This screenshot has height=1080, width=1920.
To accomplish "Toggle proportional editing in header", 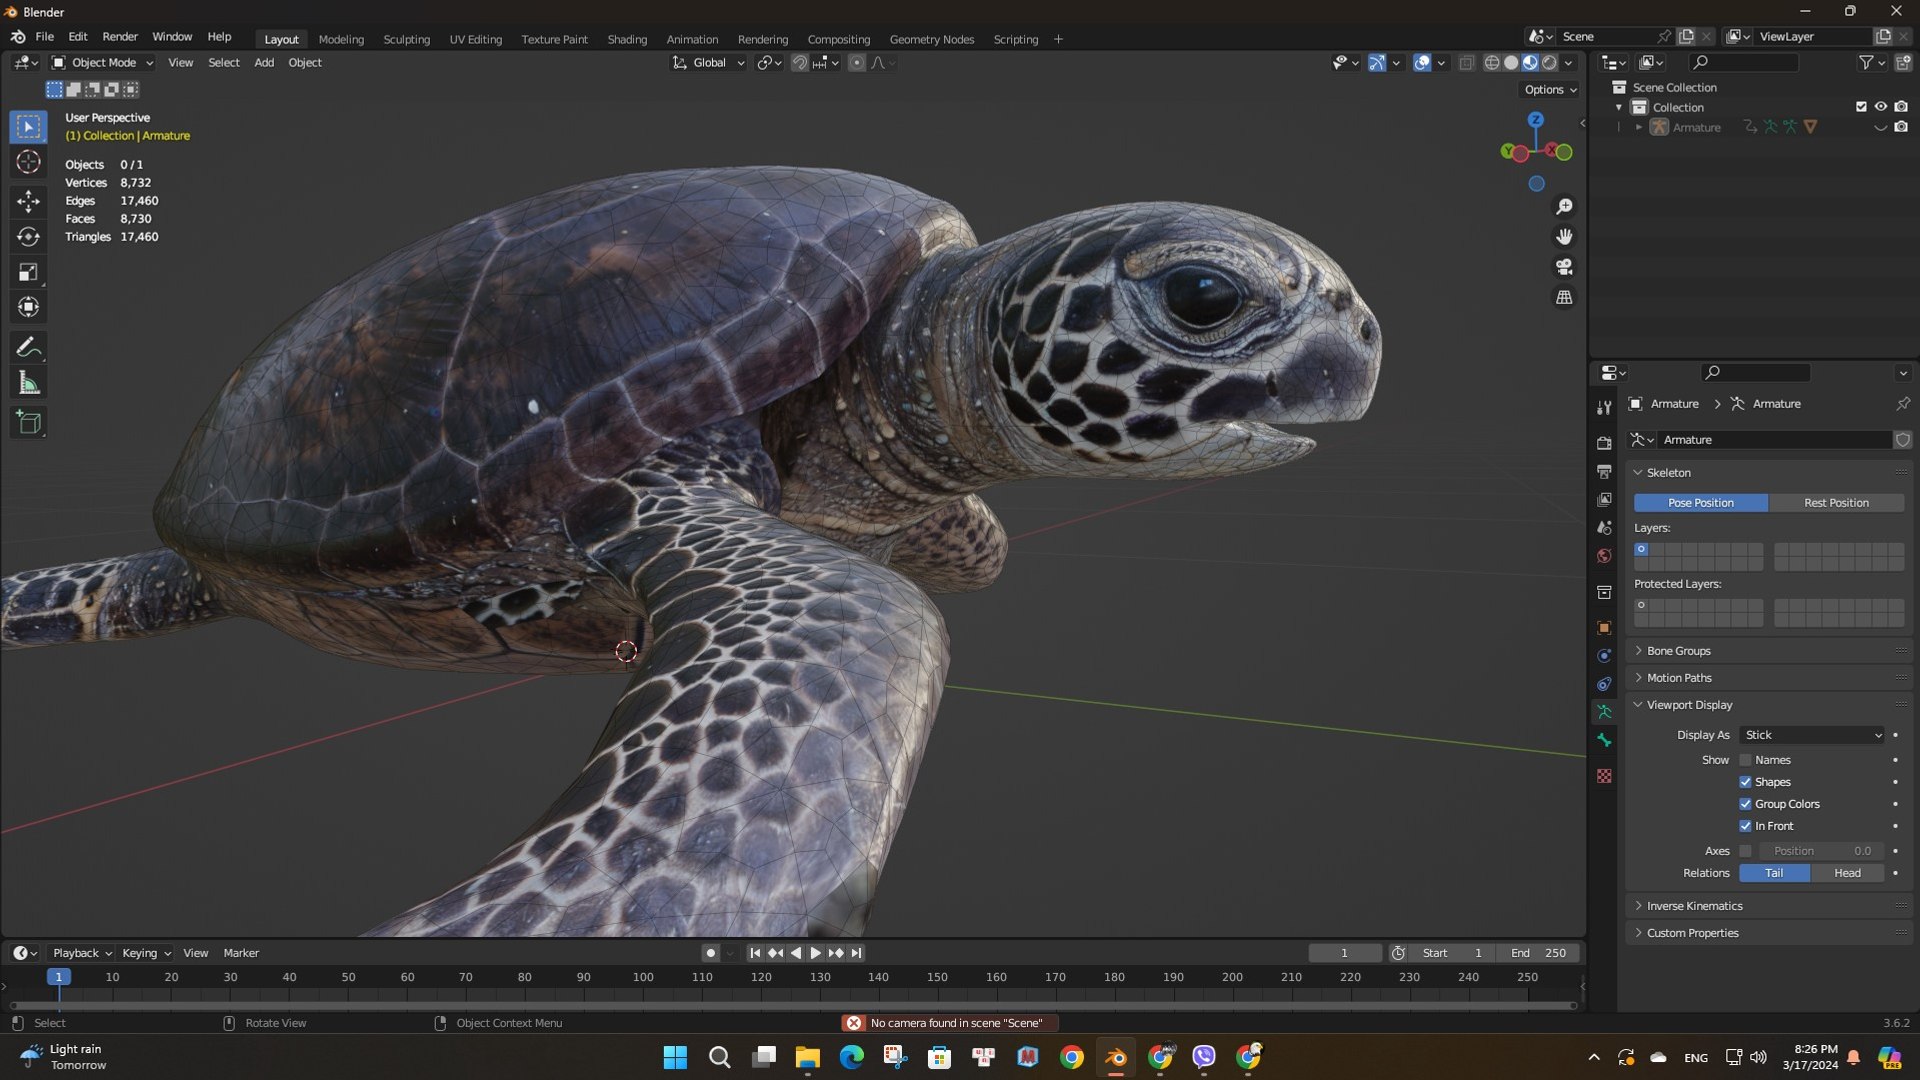I will click(x=857, y=62).
